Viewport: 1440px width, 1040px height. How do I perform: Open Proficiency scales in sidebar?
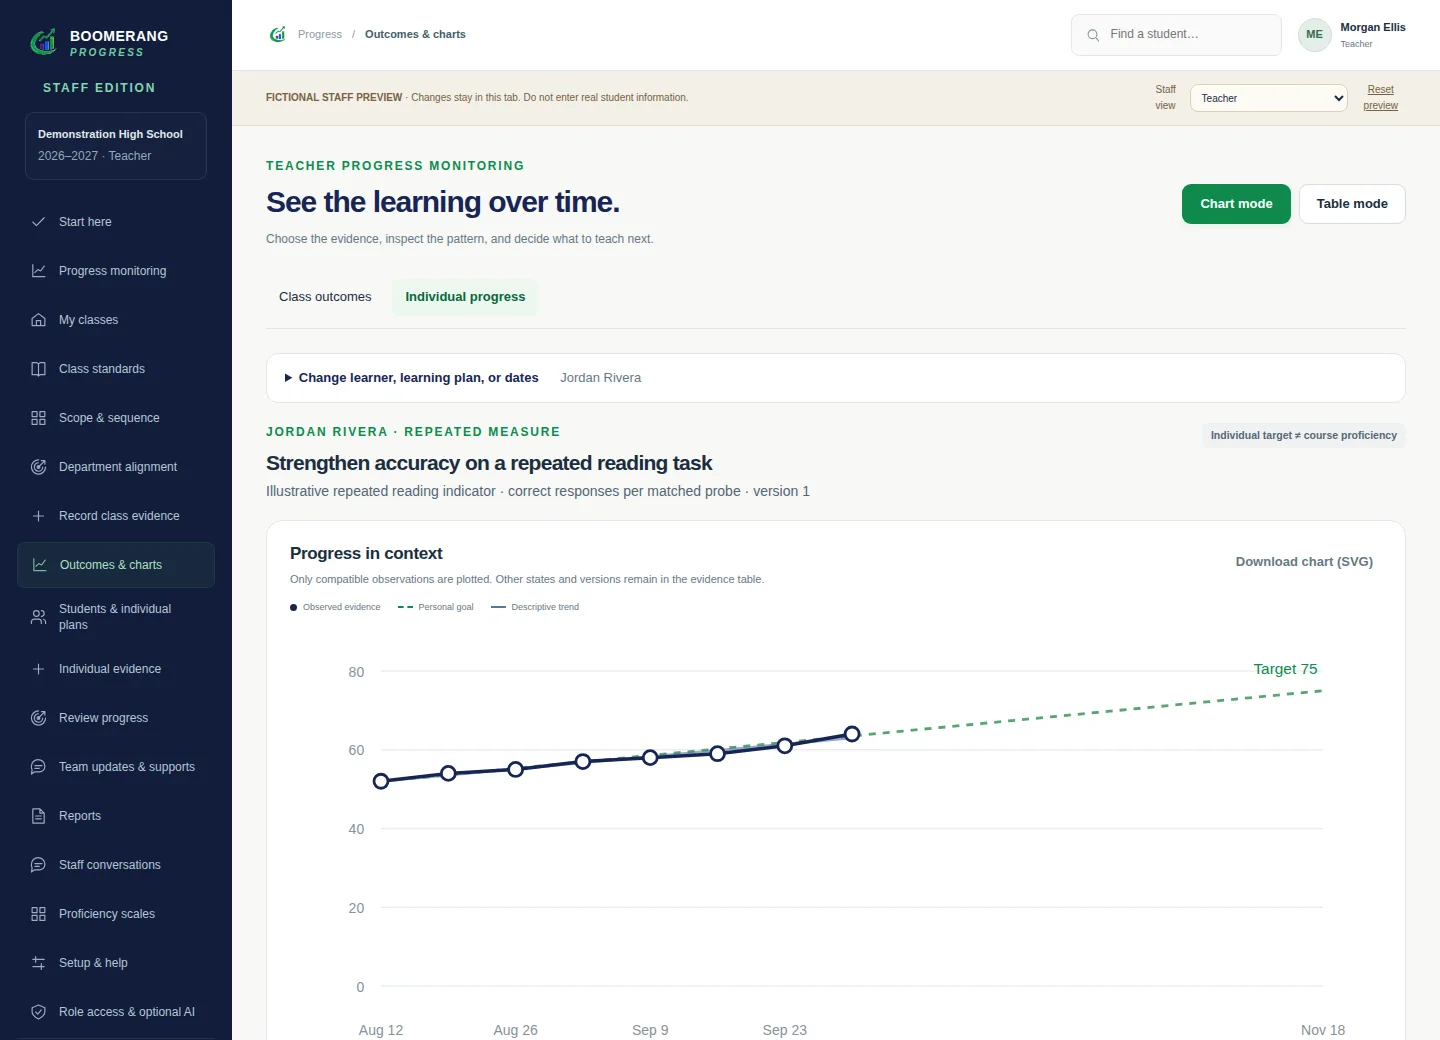(116, 914)
